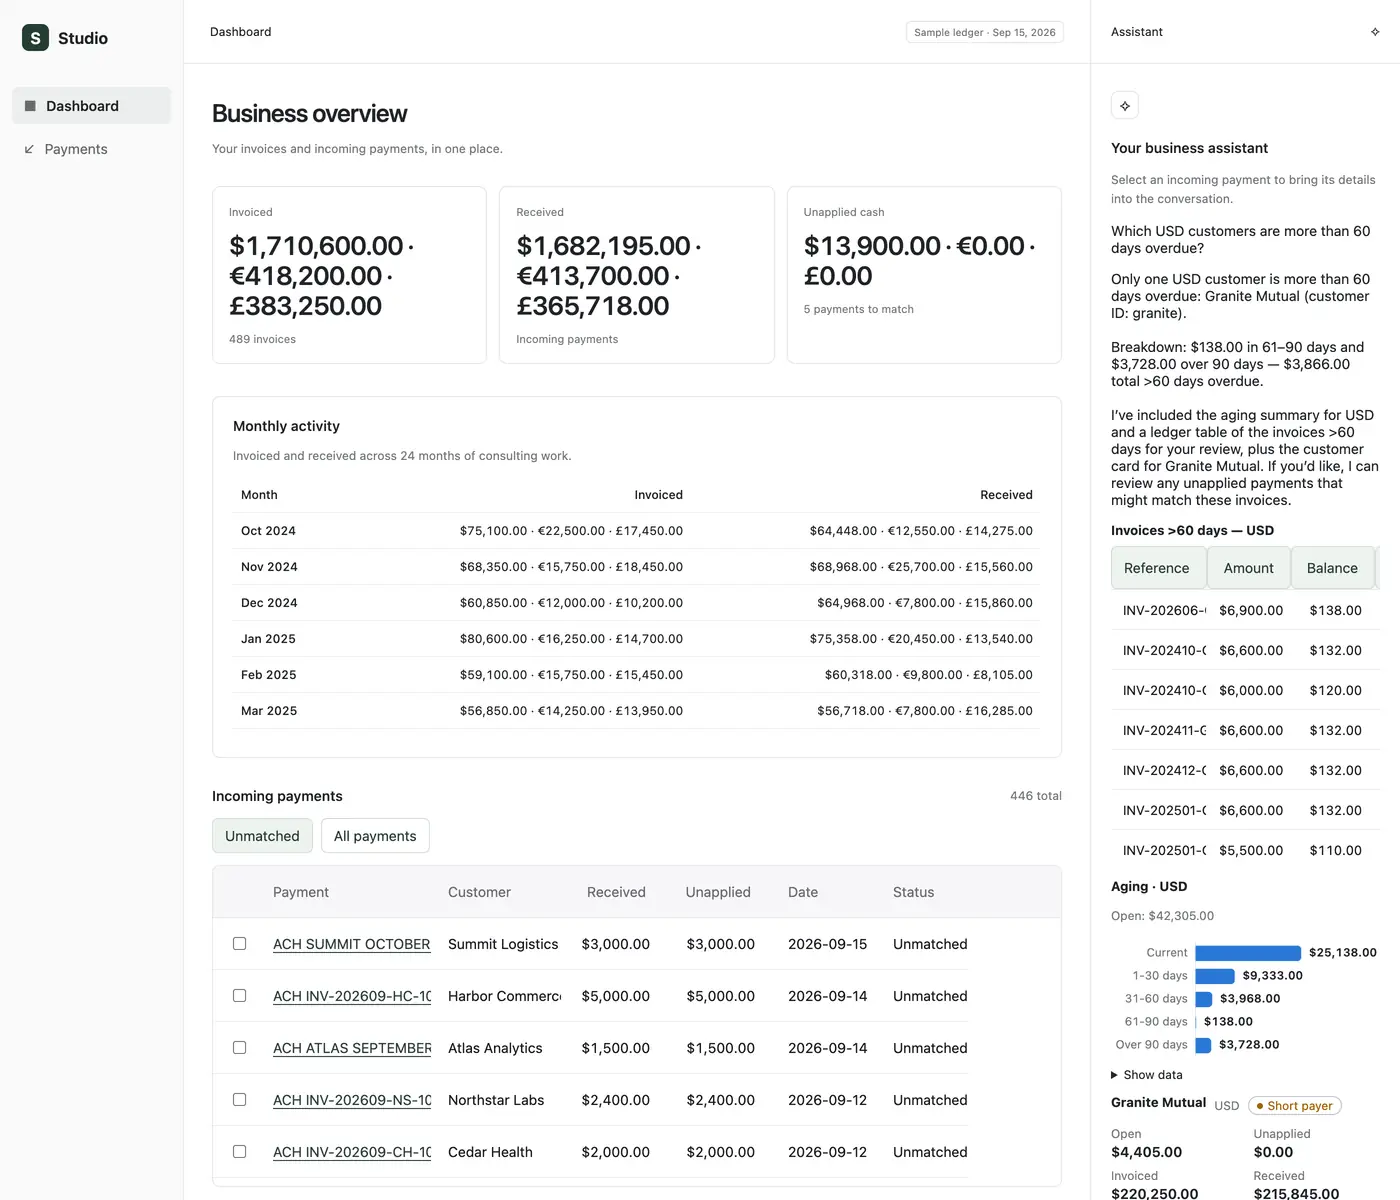
Task: Check the Atlas Analytics payment checkbox
Action: 239,1047
